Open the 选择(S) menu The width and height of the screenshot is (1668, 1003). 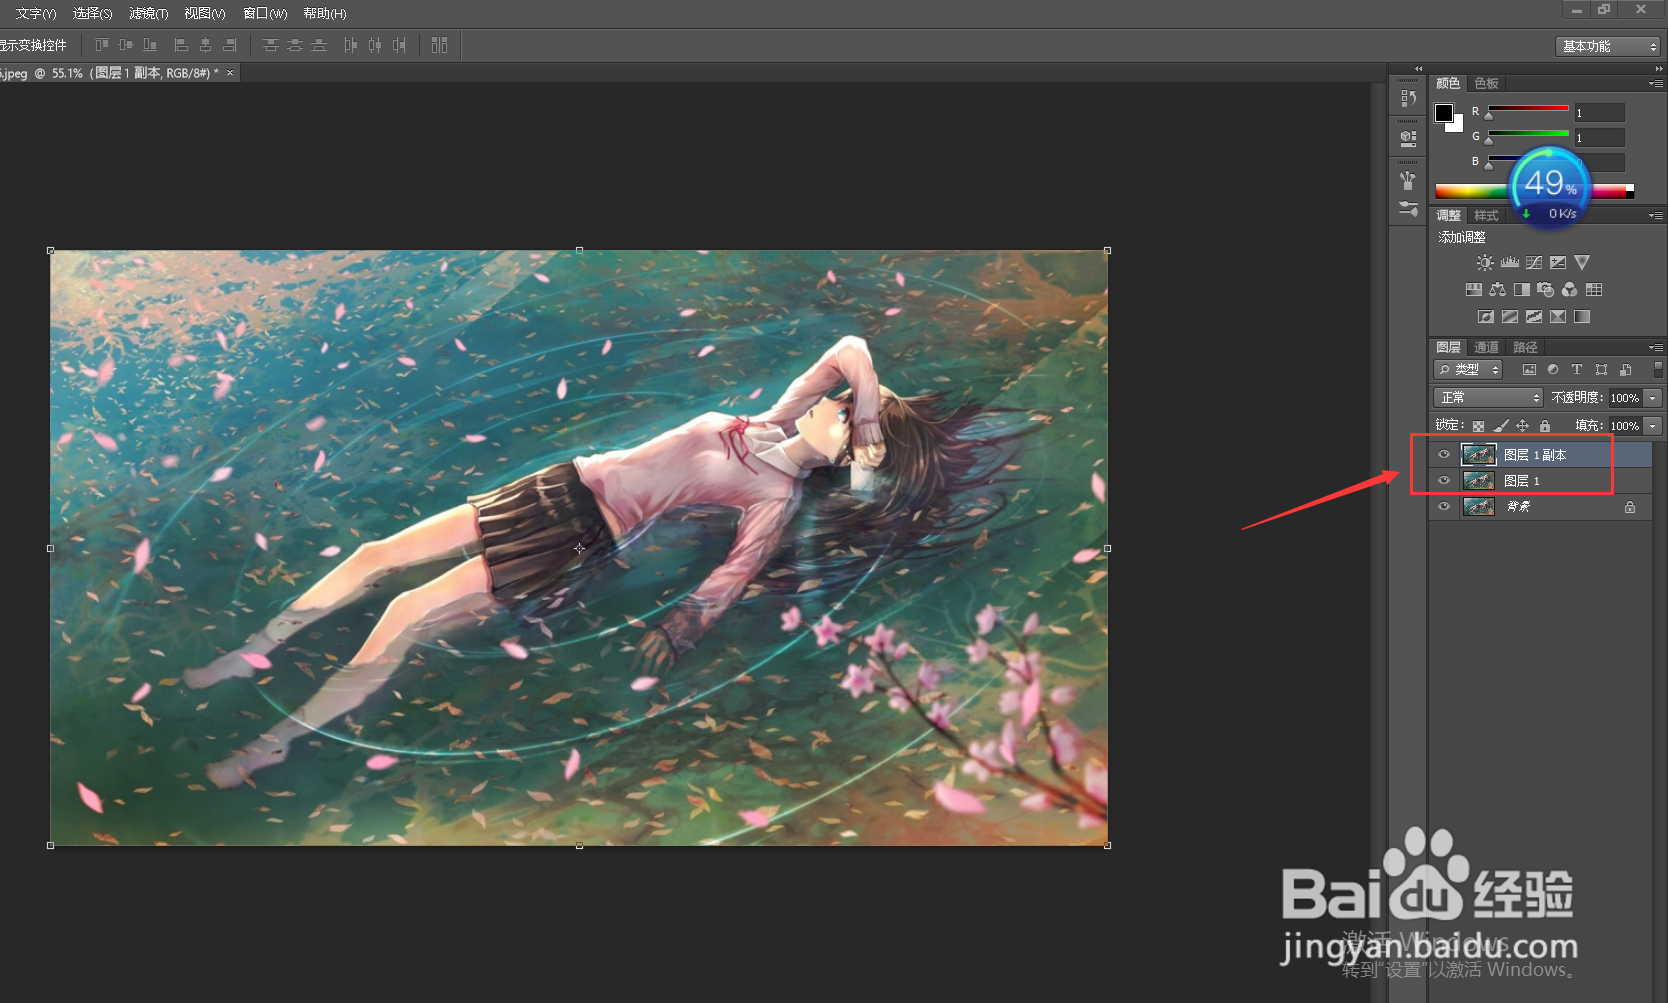92,13
